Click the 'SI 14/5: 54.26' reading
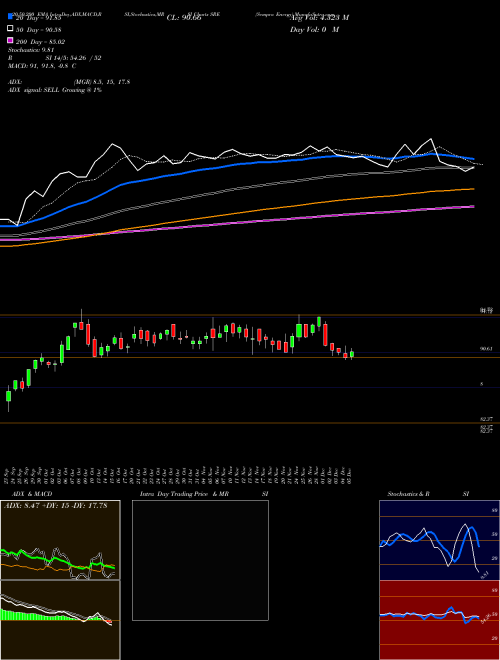 (x=74, y=58)
